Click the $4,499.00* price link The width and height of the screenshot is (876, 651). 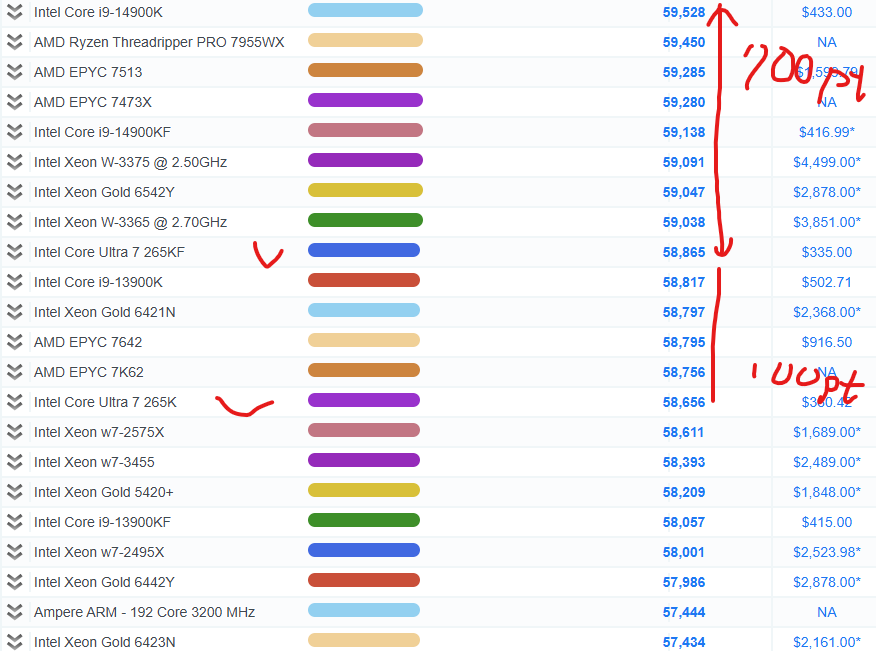[x=827, y=162]
